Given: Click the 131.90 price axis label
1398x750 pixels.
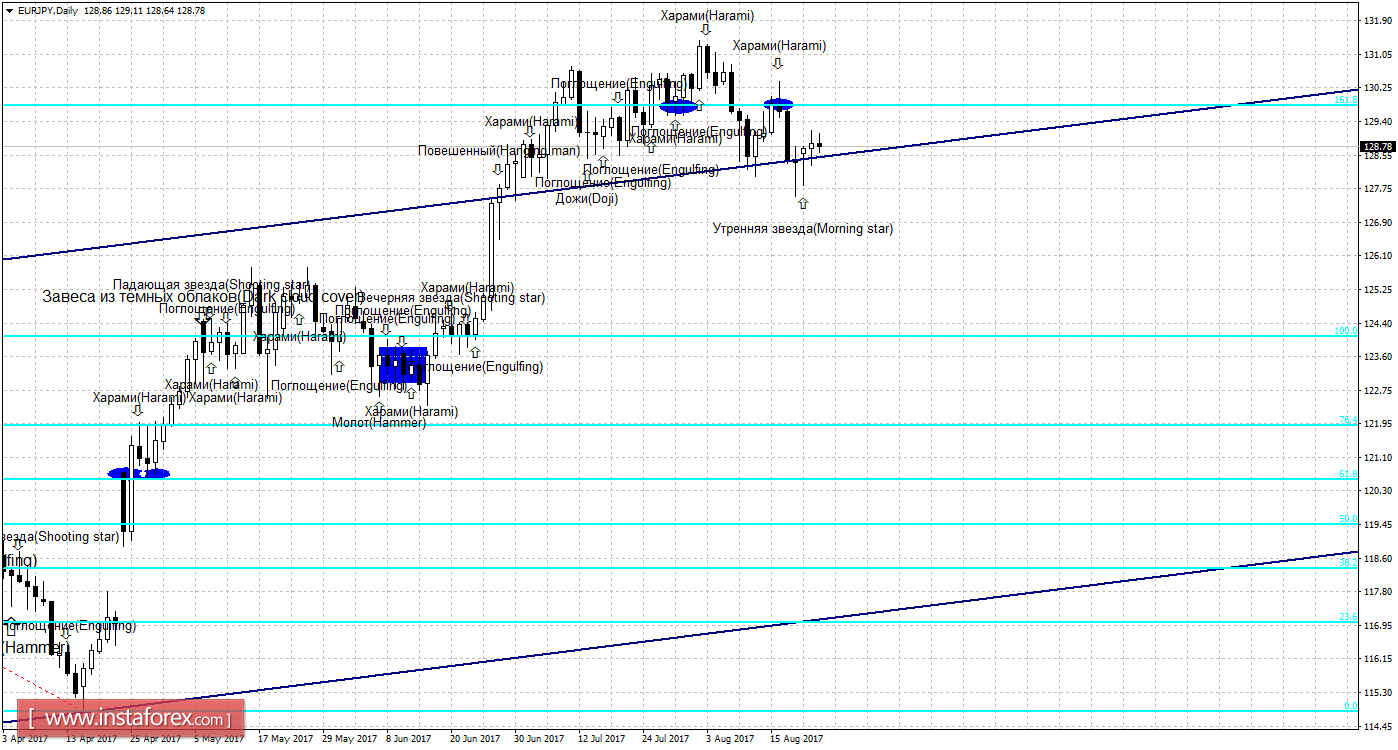Looking at the screenshot, I should click(x=1379, y=20).
